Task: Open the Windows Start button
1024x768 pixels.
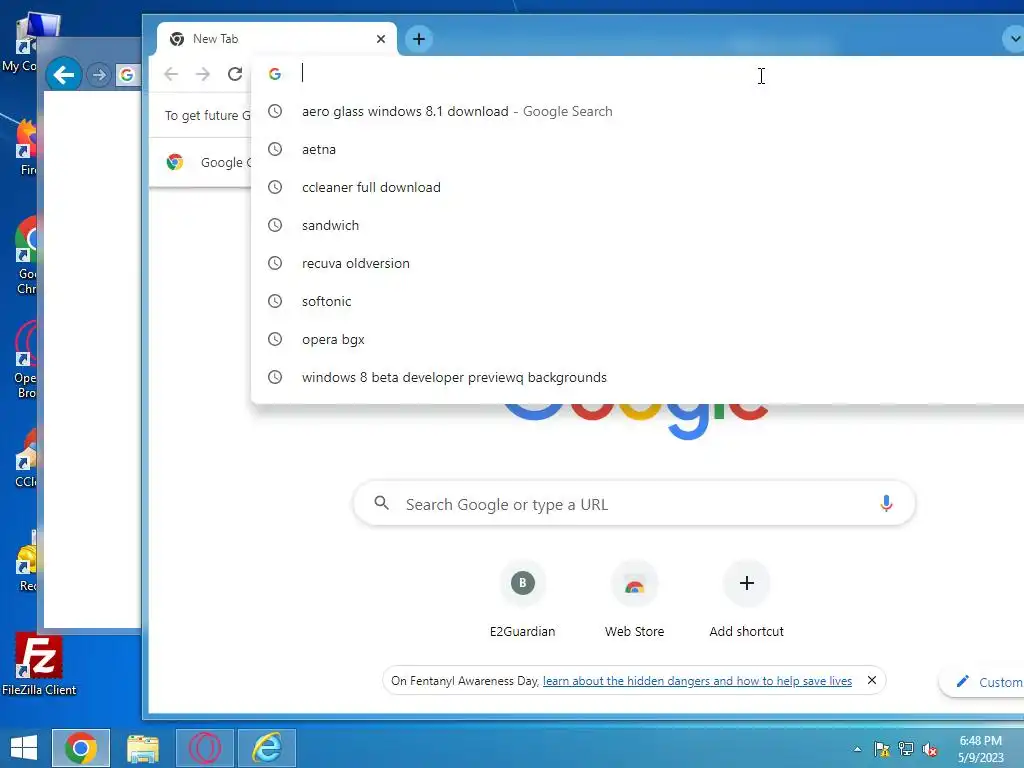Action: 24,748
